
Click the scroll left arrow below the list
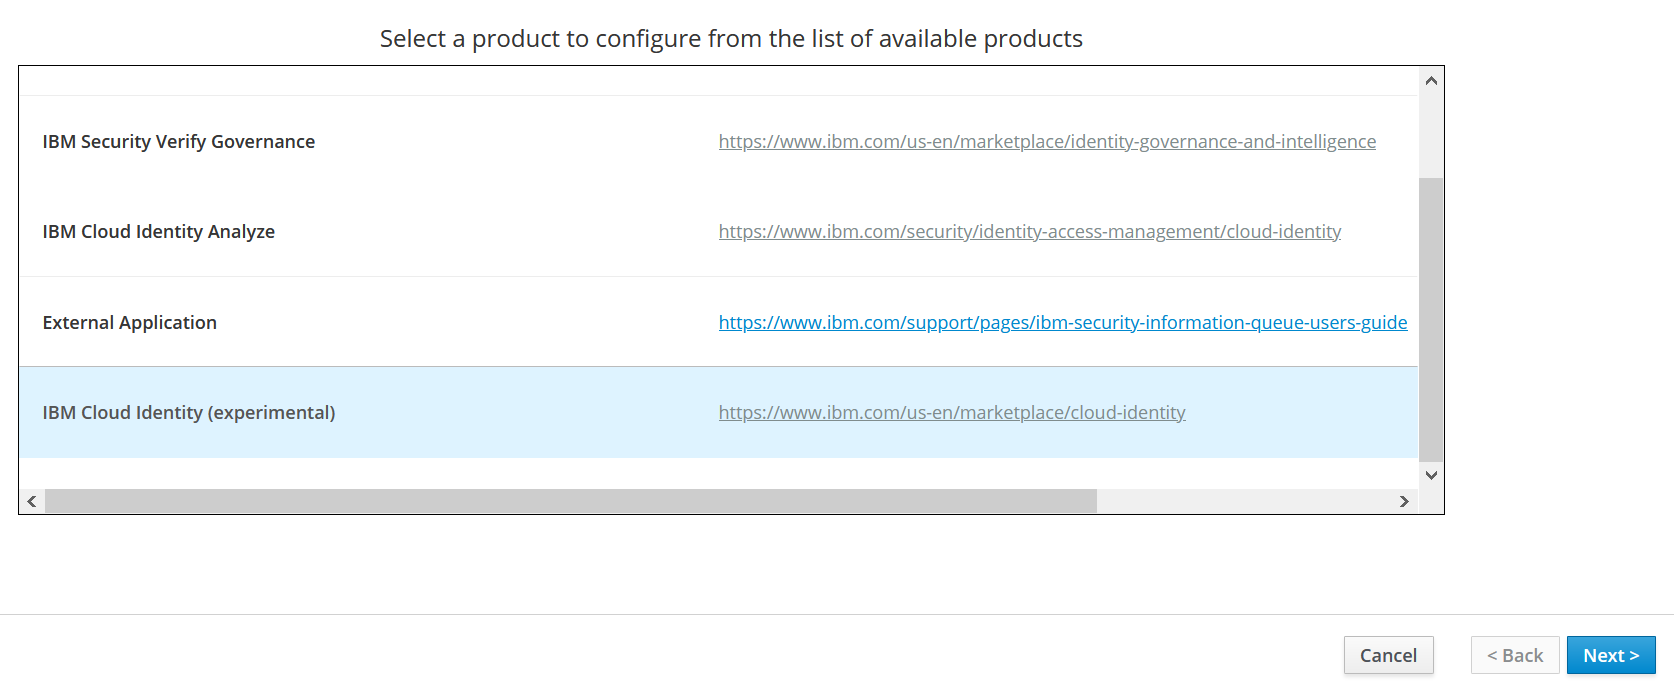point(32,501)
